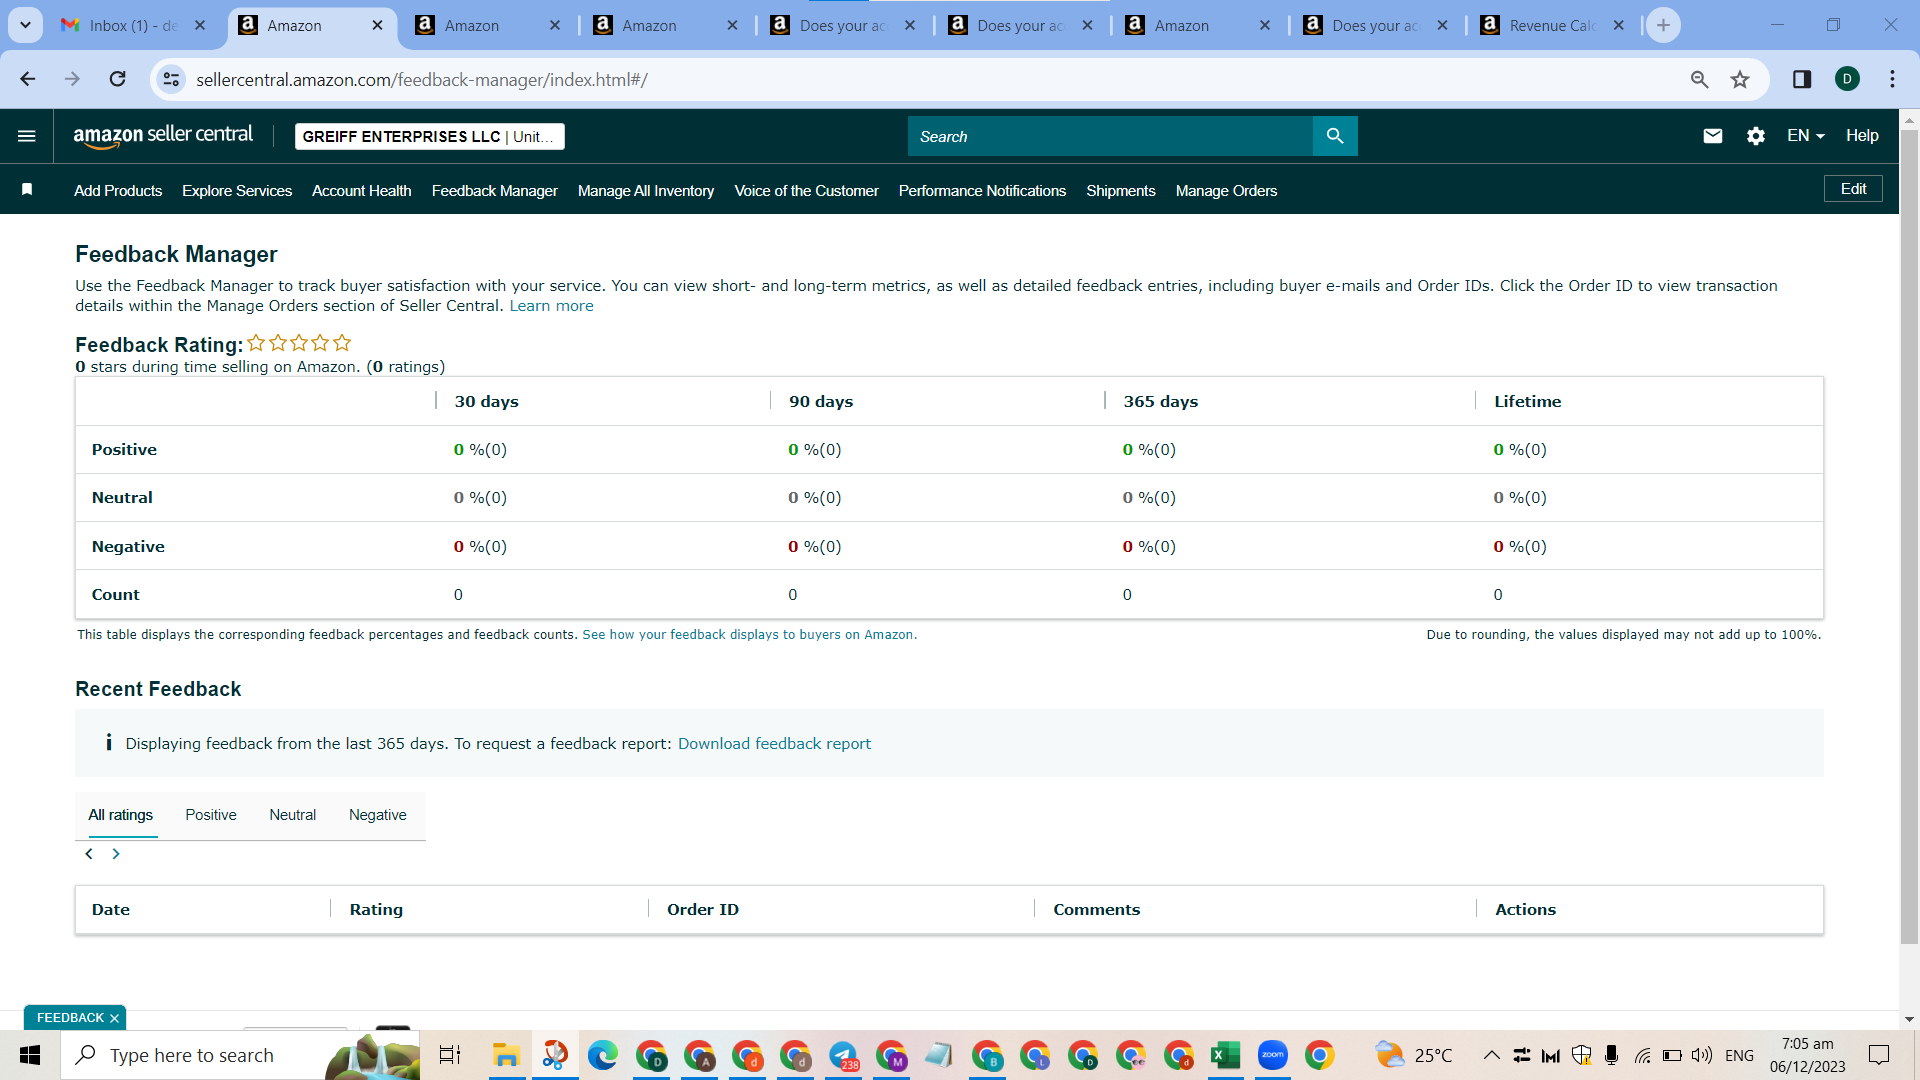Open the tab search dropdown arrow
Screen dimensions: 1920x1080
[x=25, y=25]
